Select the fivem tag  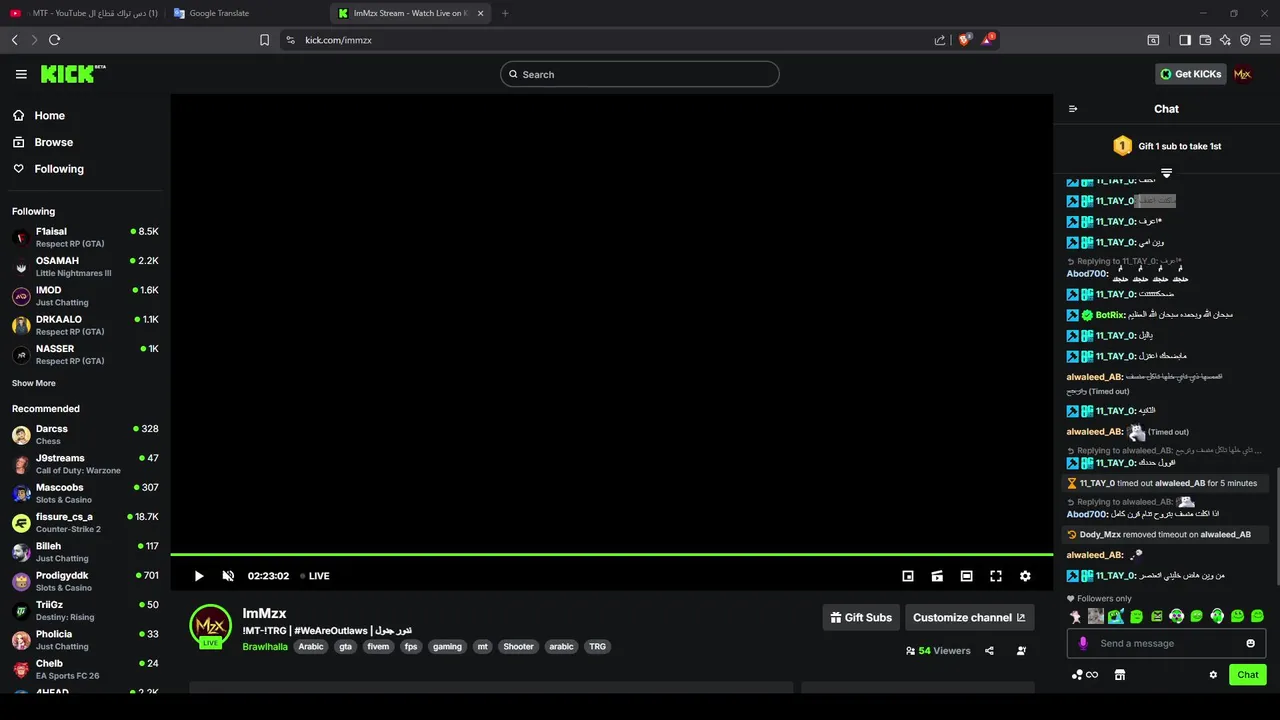(378, 647)
